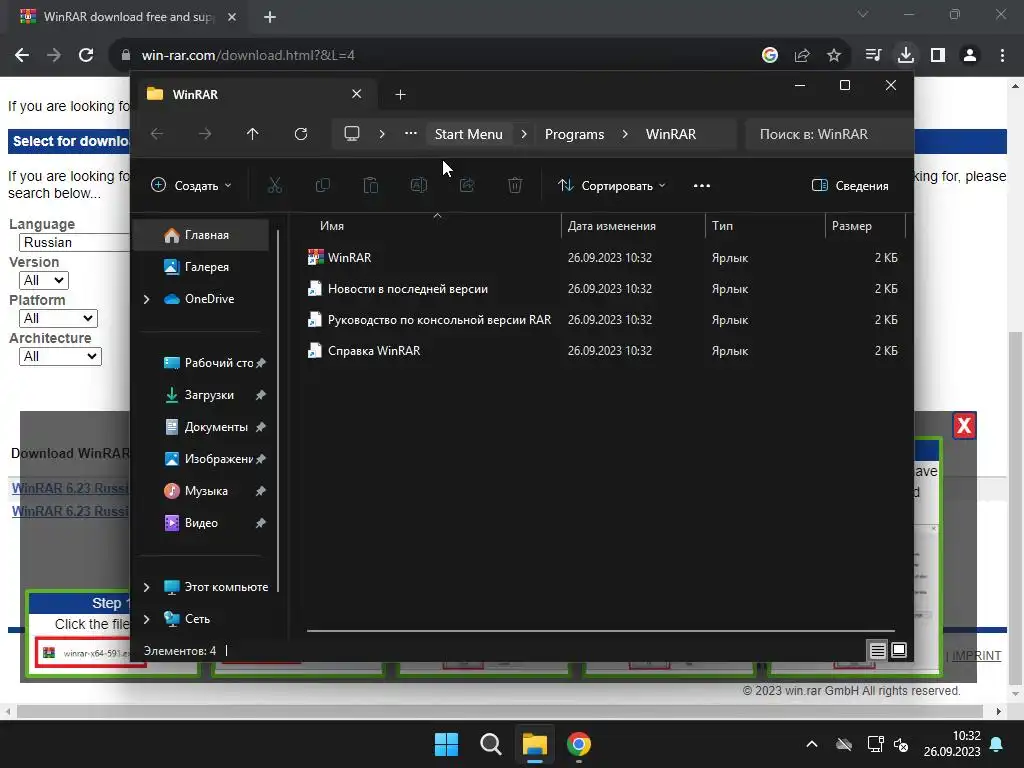This screenshot has height=768, width=1024.
Task: Go up one folder level in Explorer
Action: point(253,134)
